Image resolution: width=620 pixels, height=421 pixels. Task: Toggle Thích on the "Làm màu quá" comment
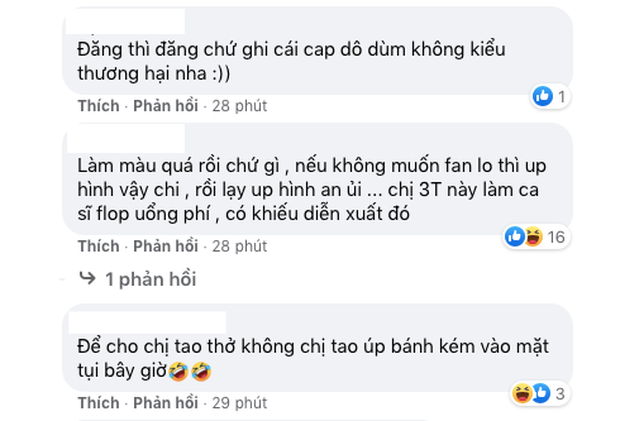tap(98, 246)
